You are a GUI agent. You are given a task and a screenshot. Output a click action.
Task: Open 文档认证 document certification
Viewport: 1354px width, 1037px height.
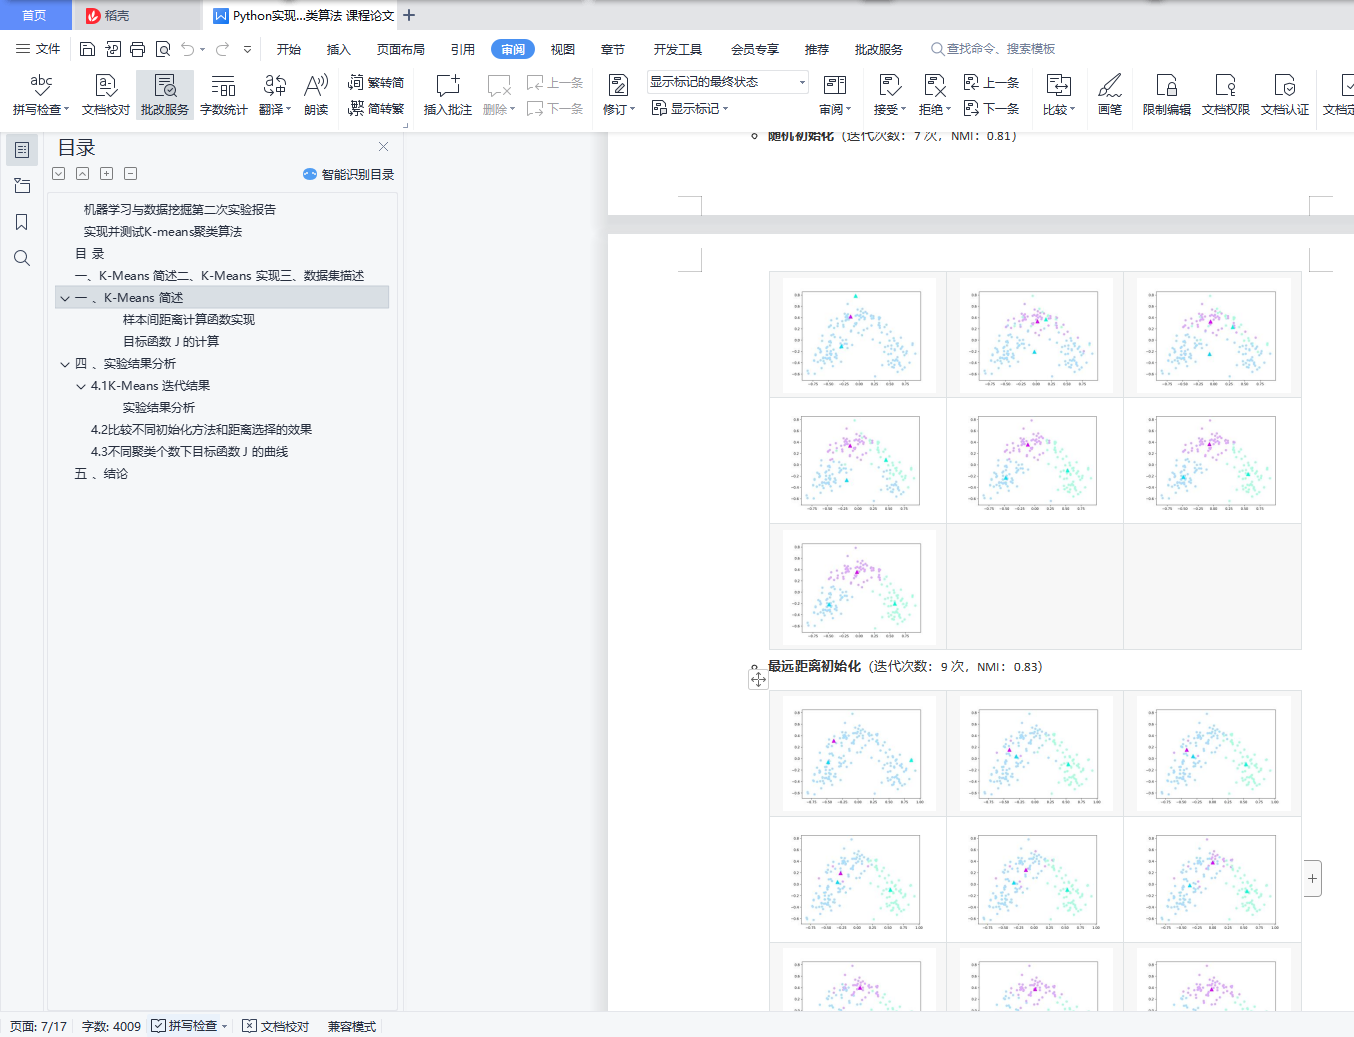(1285, 95)
